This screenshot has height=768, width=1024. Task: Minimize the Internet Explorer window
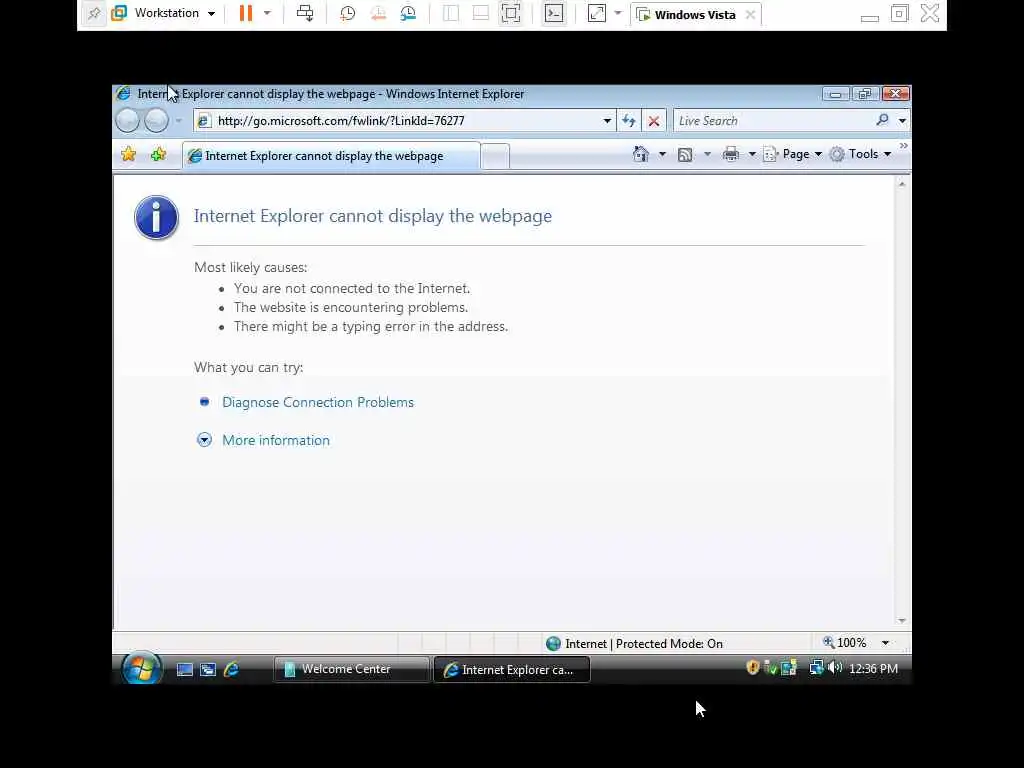coord(835,94)
